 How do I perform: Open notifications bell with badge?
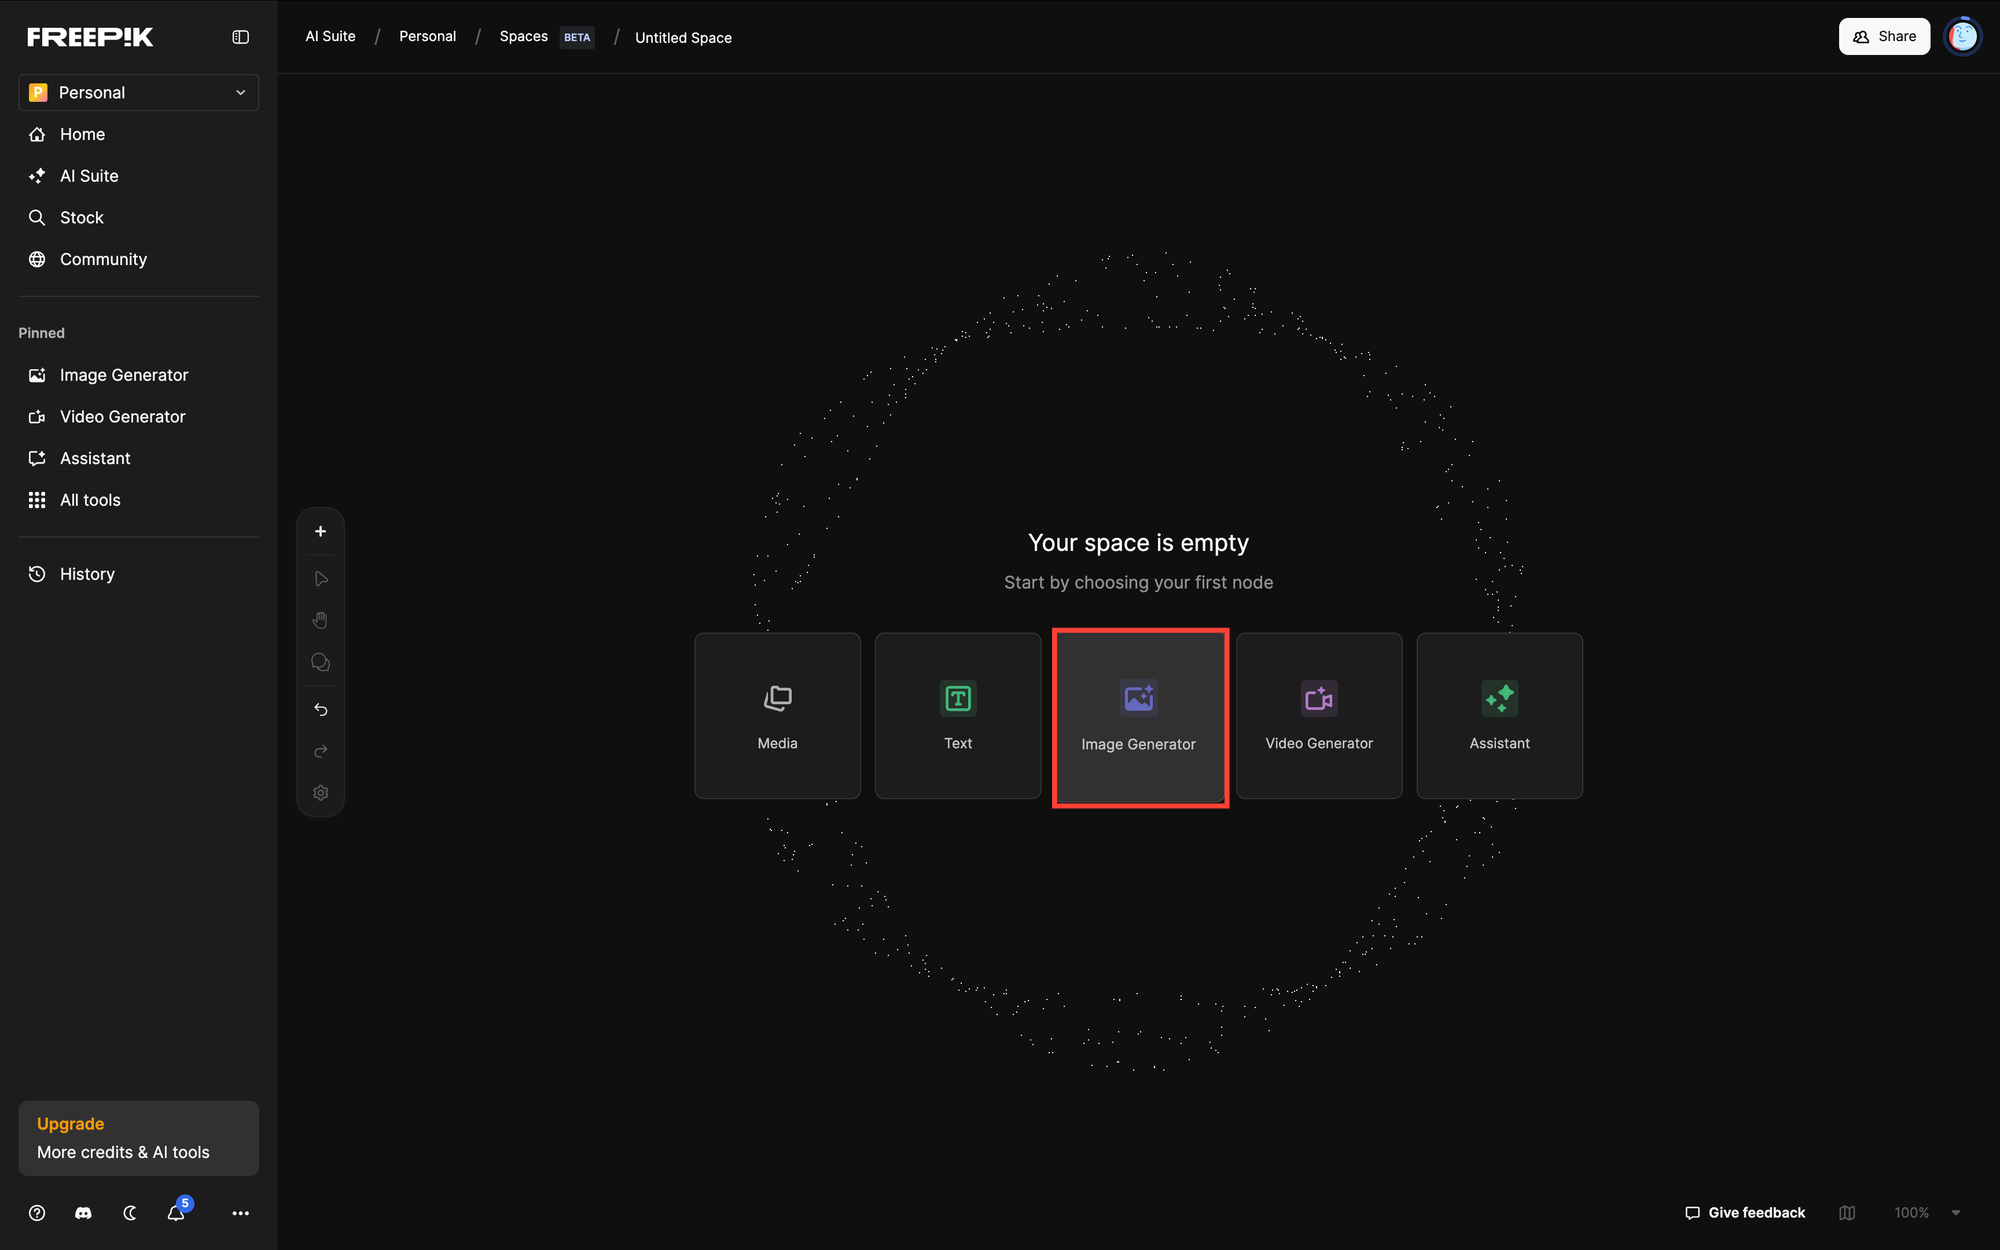tap(176, 1213)
